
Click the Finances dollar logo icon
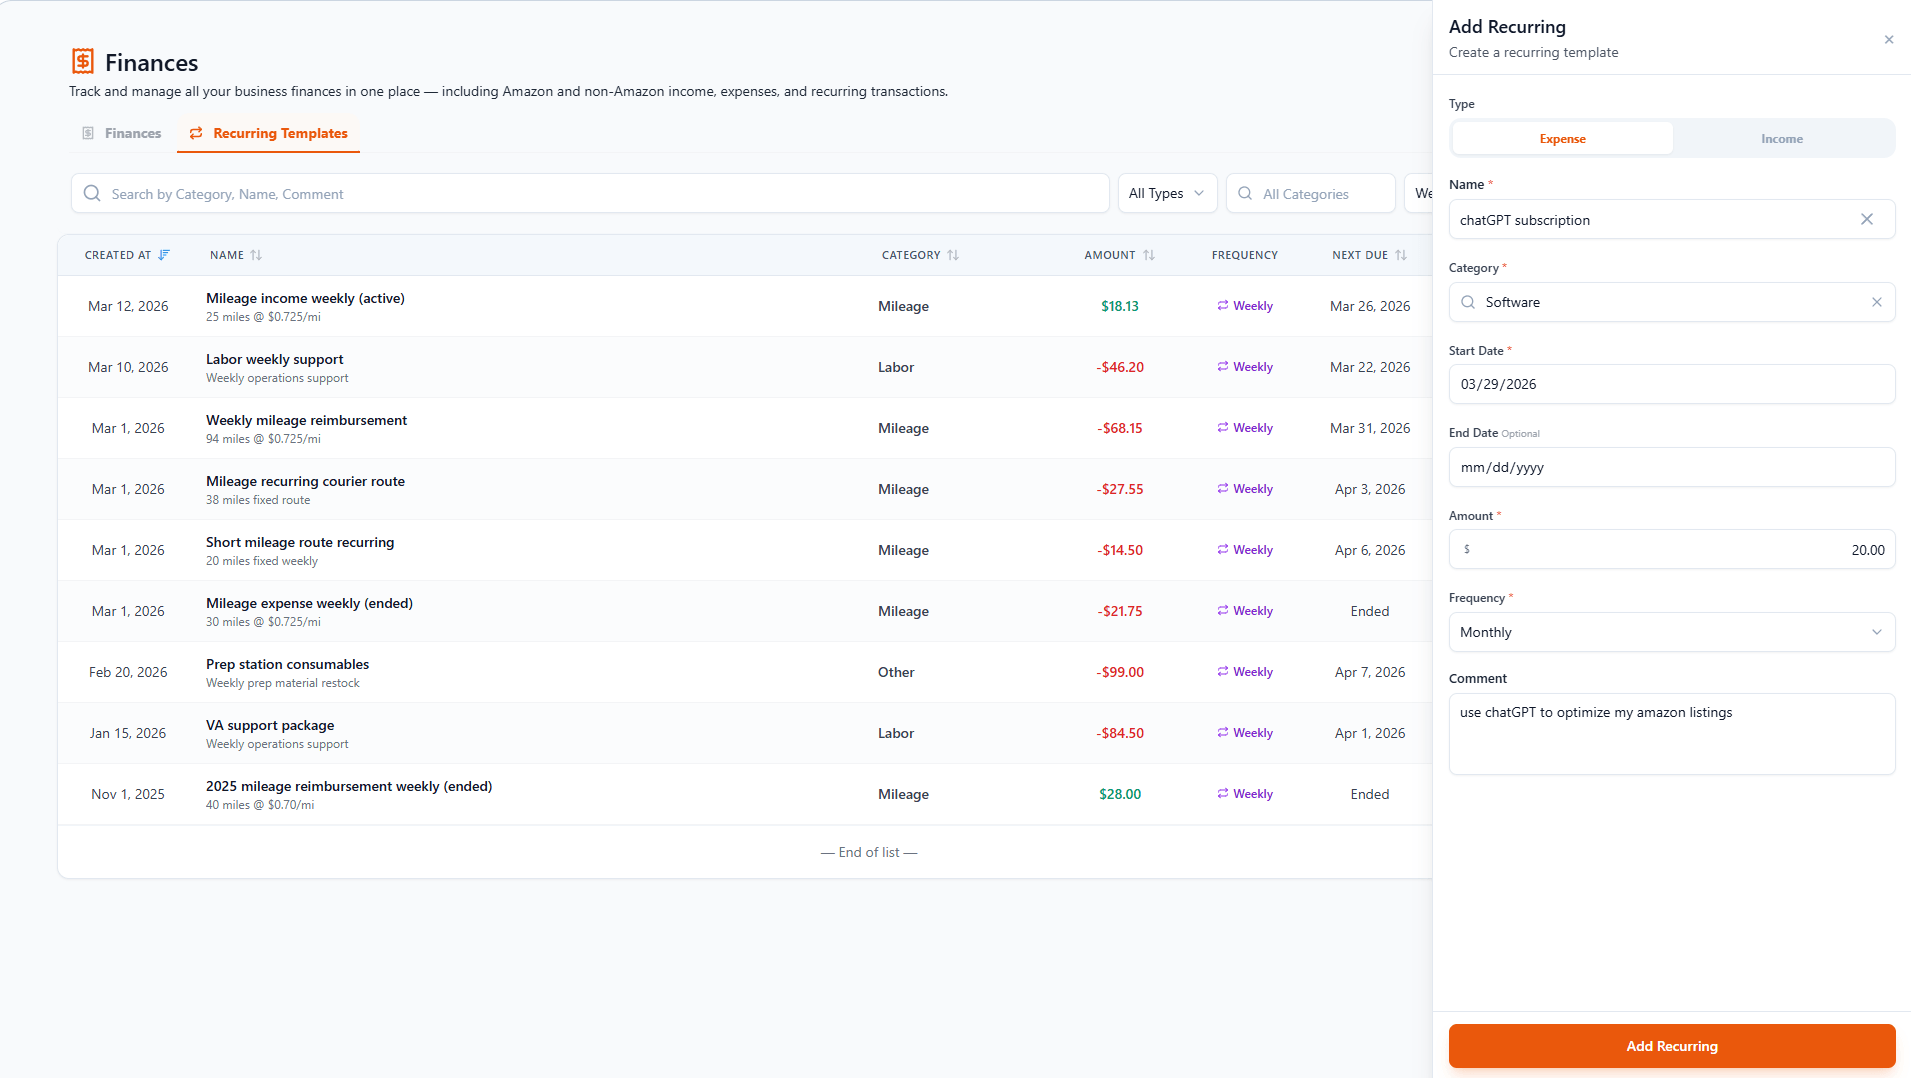click(83, 62)
